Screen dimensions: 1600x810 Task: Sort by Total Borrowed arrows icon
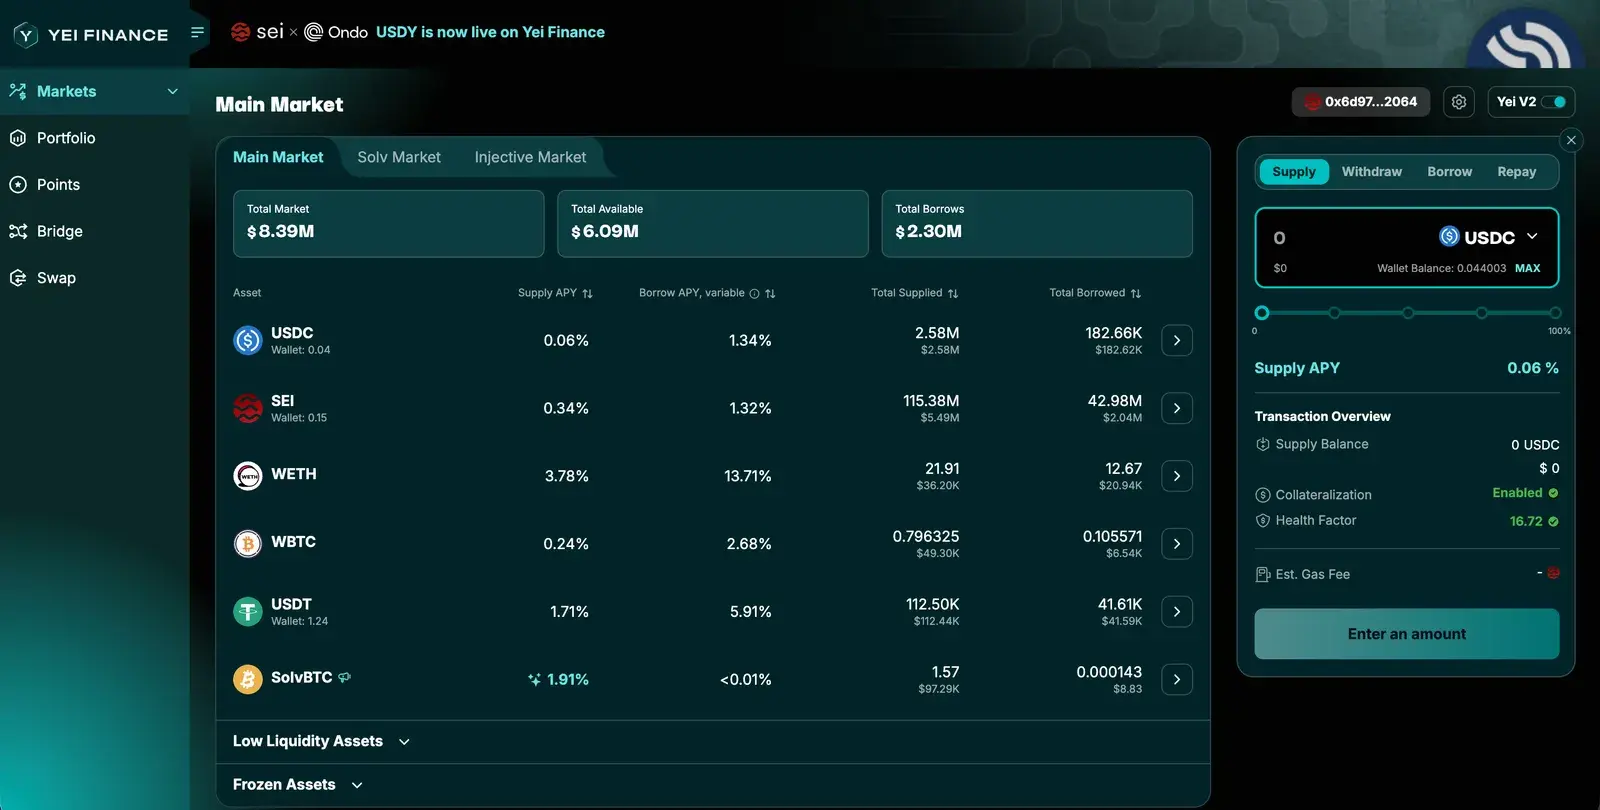point(1136,294)
